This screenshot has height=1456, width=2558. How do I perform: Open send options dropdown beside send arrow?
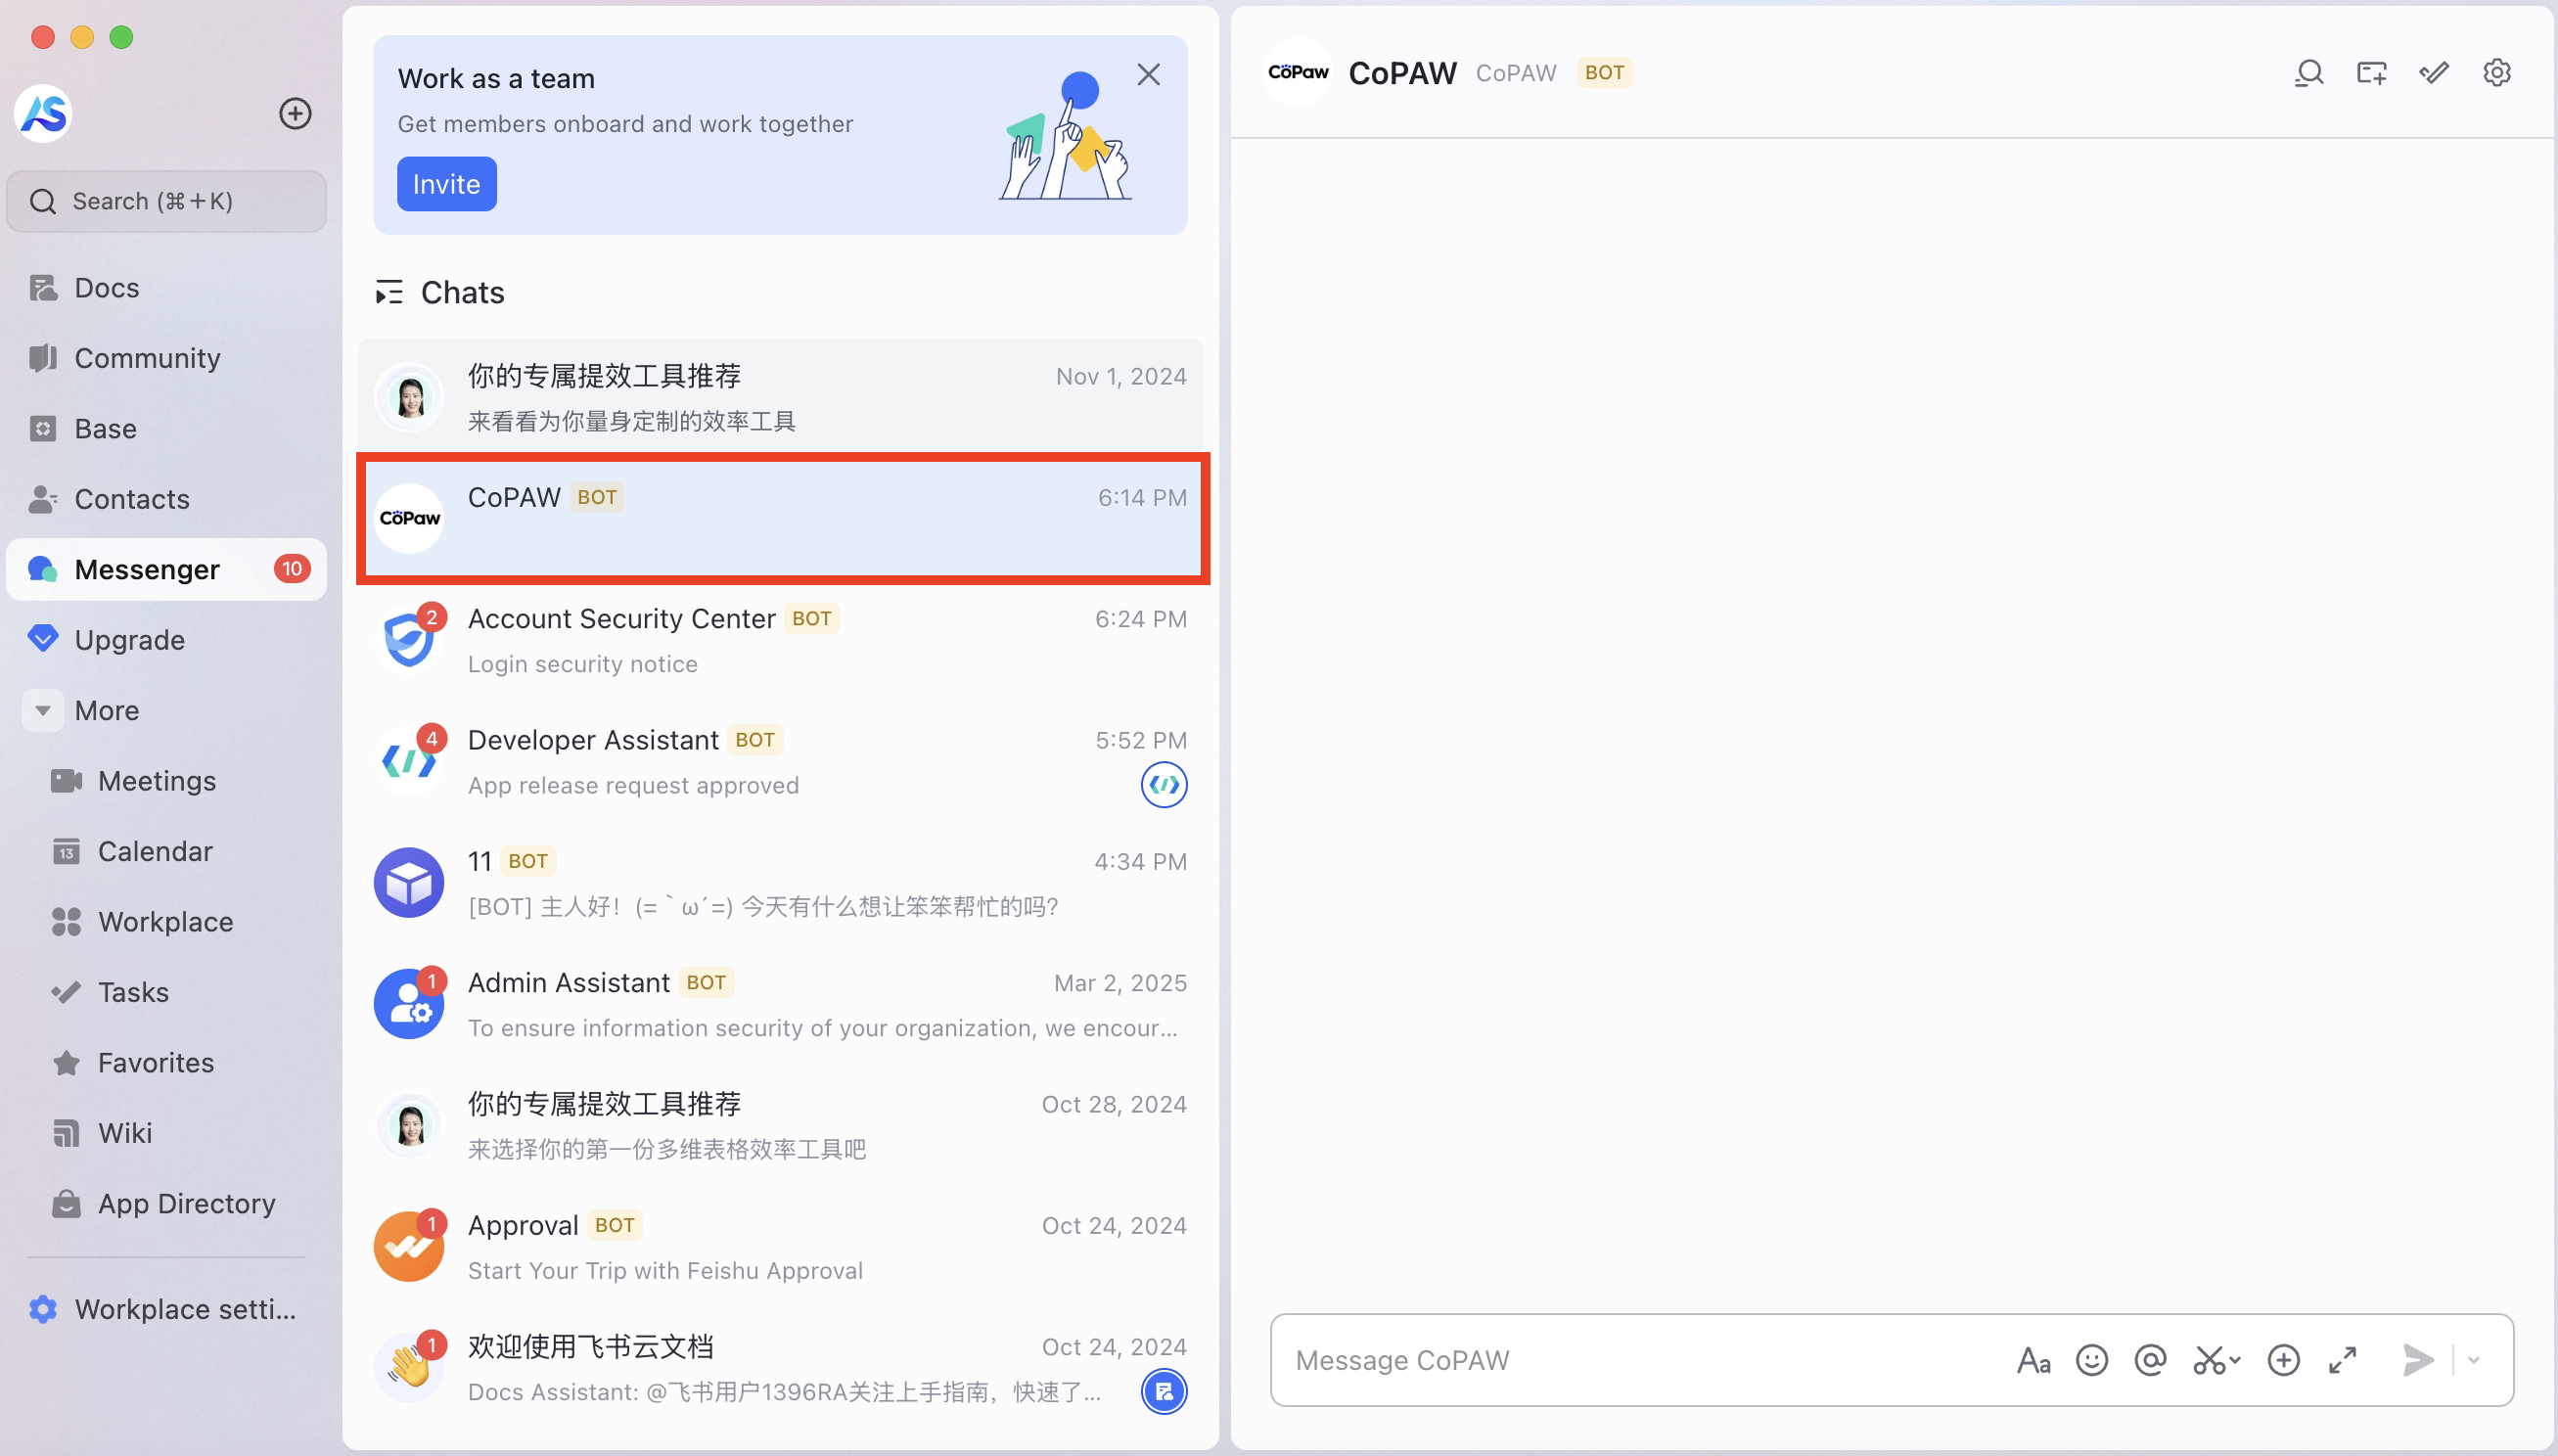pos(2474,1360)
